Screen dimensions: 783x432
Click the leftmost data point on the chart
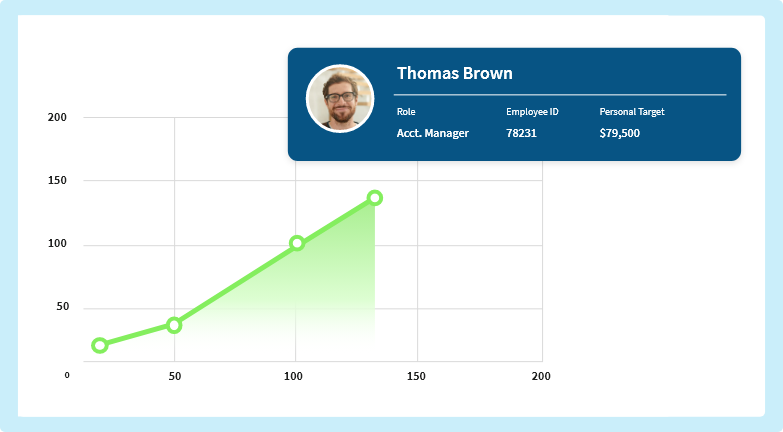[x=100, y=345]
